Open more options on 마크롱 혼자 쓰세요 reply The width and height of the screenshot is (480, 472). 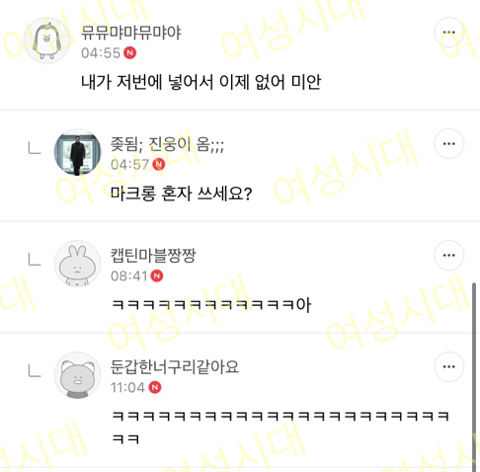tap(449, 144)
